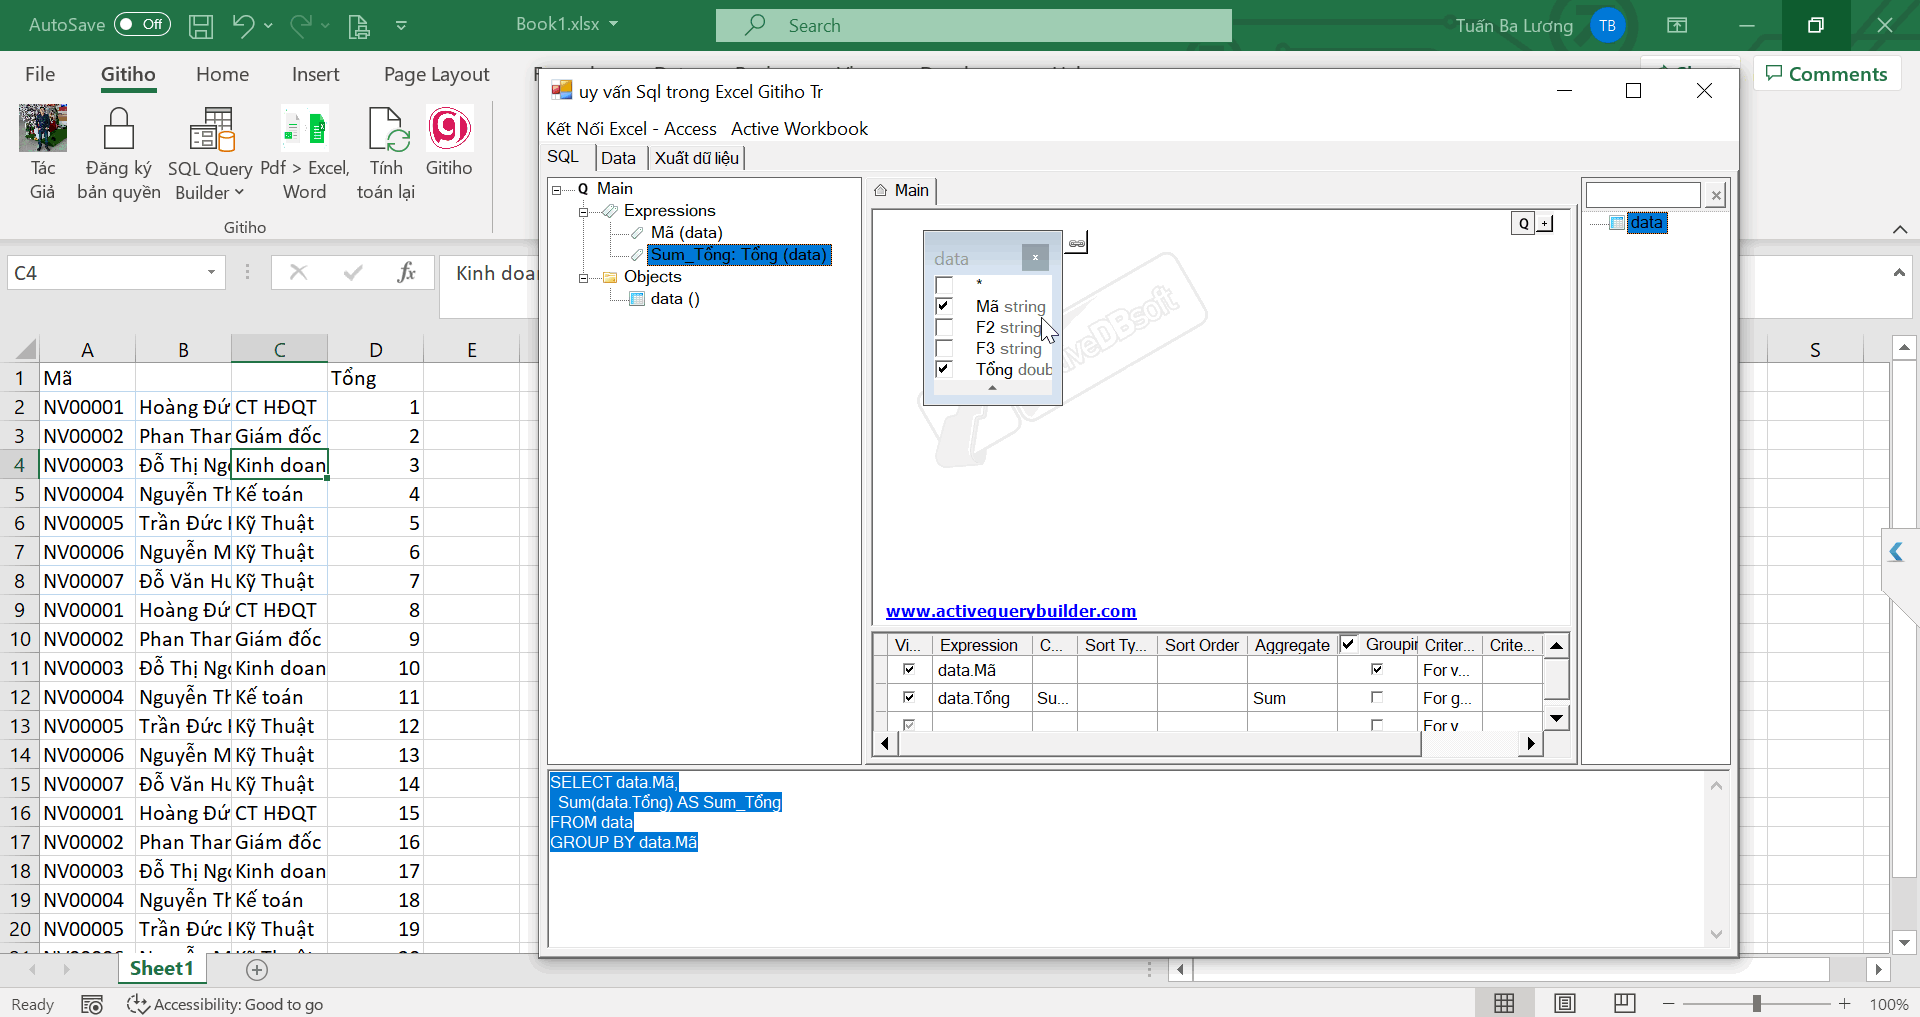Image resolution: width=1920 pixels, height=1017 pixels.
Task: Uncheck the Mã string field checkbox
Action: (x=943, y=306)
